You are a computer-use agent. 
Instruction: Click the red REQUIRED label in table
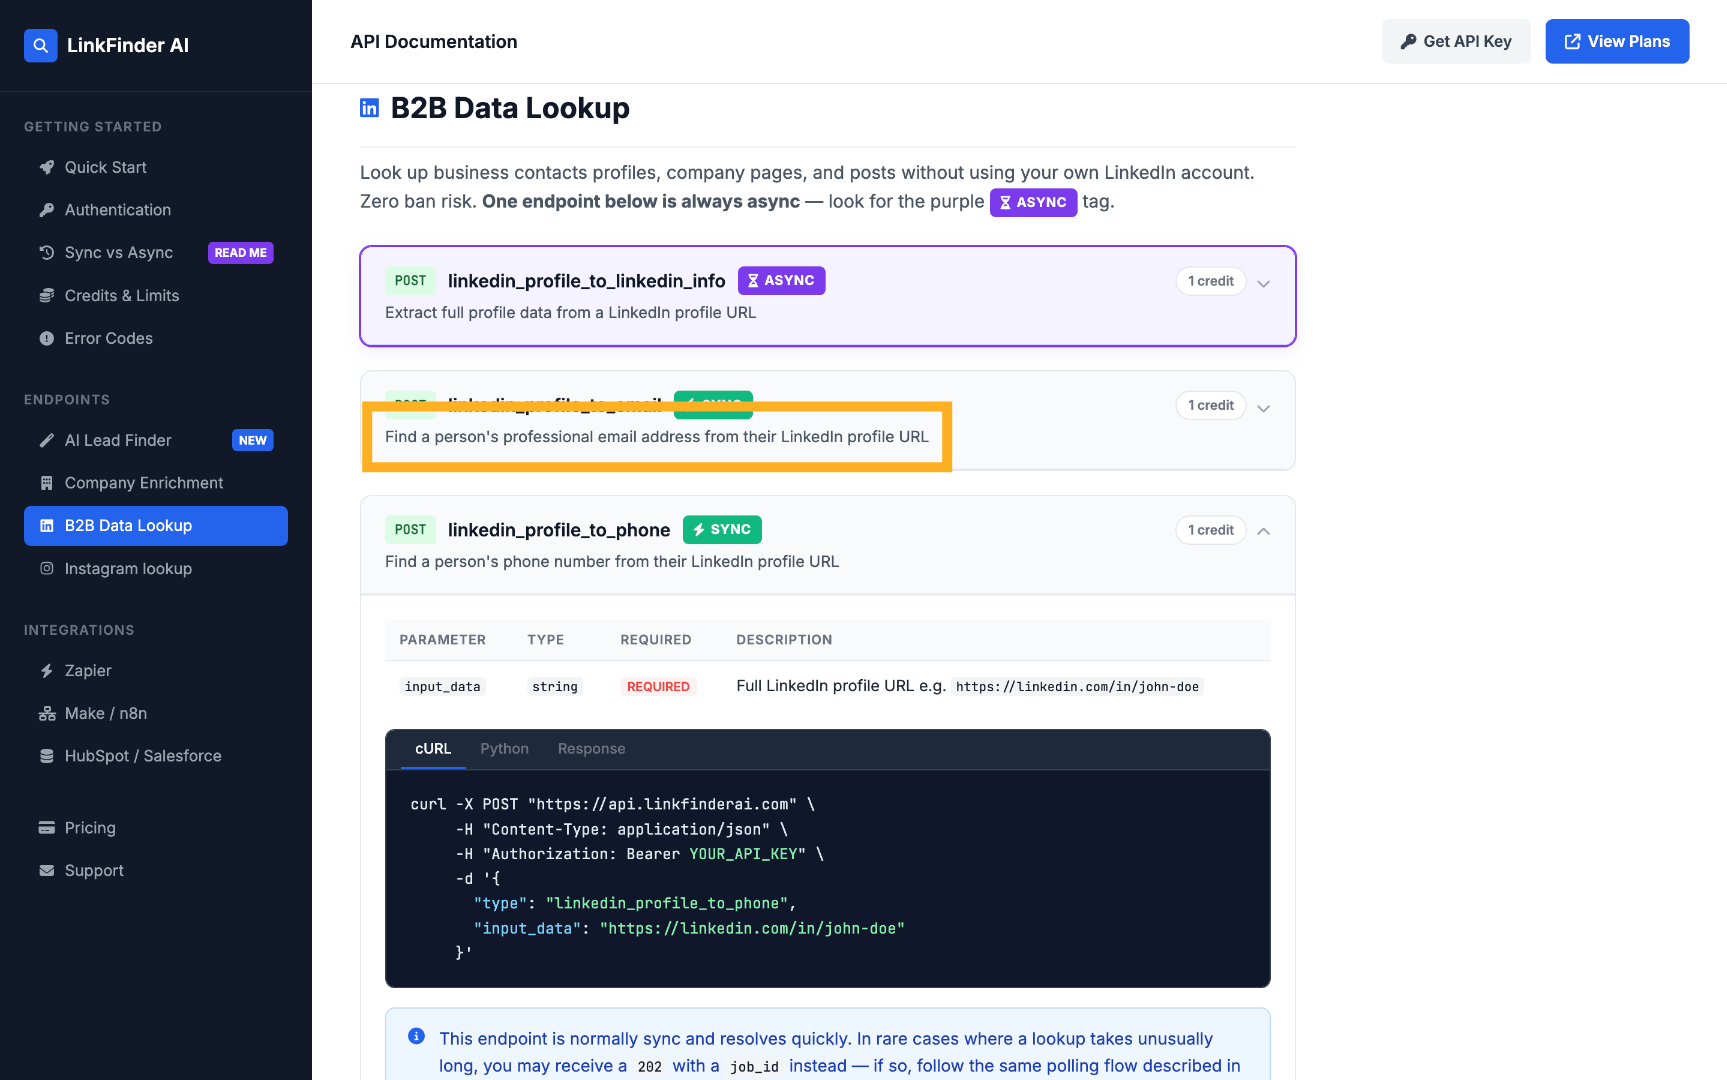pyautogui.click(x=658, y=687)
